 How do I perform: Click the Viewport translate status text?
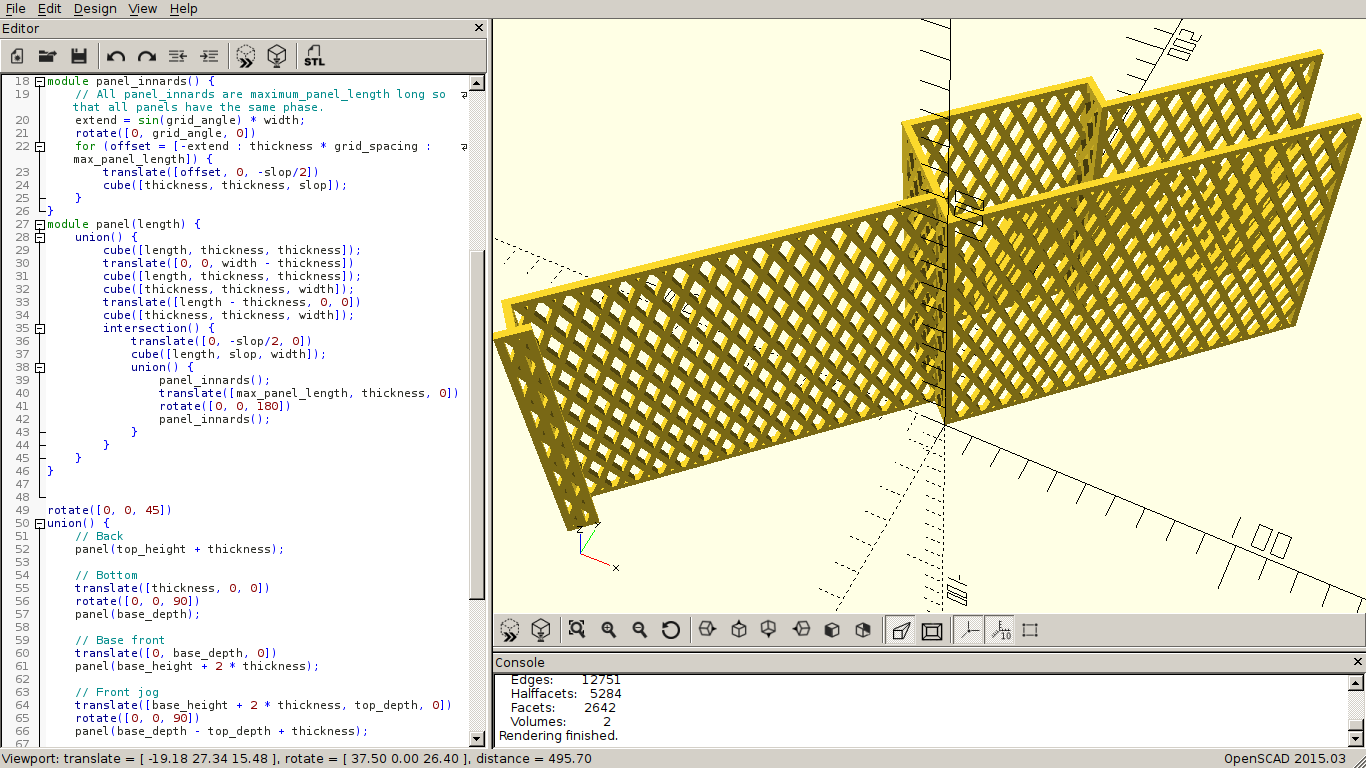296,759
